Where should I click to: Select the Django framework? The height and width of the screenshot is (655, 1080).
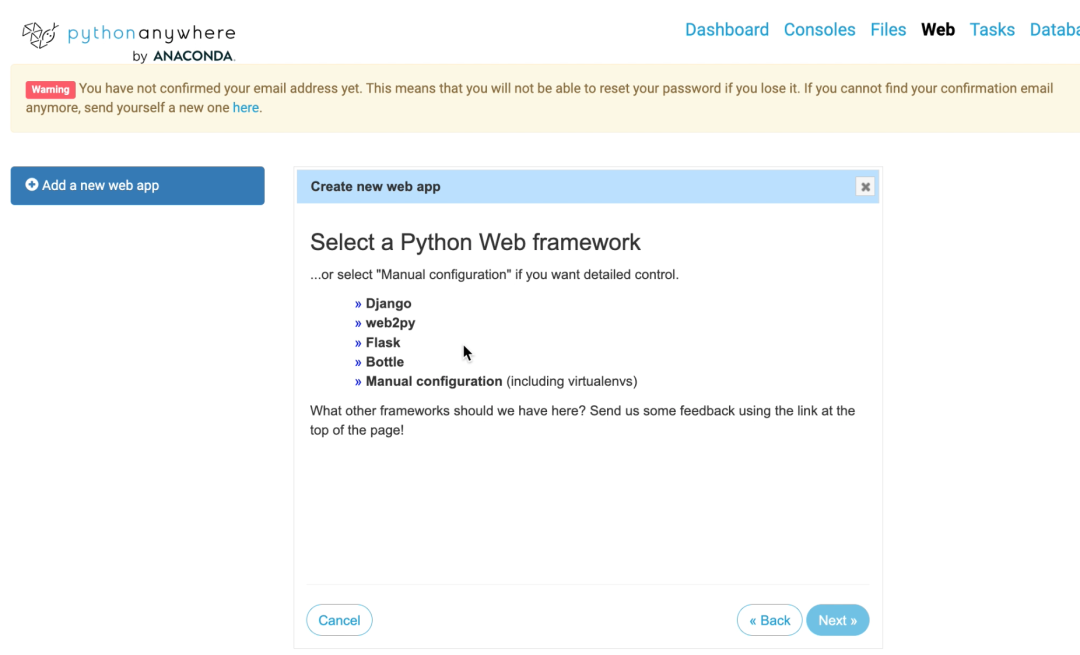pyautogui.click(x=388, y=303)
